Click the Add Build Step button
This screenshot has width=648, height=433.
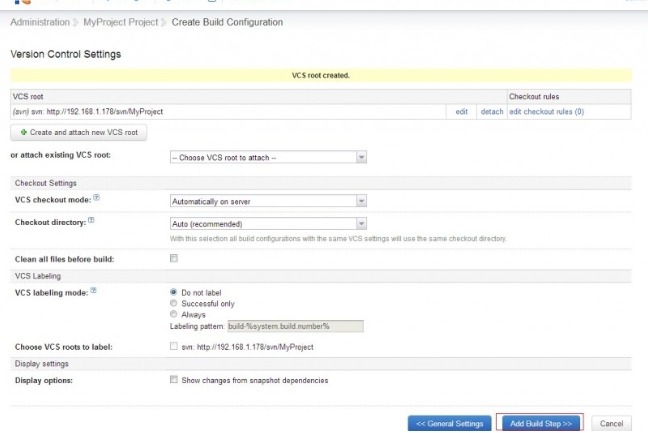[x=539, y=423]
